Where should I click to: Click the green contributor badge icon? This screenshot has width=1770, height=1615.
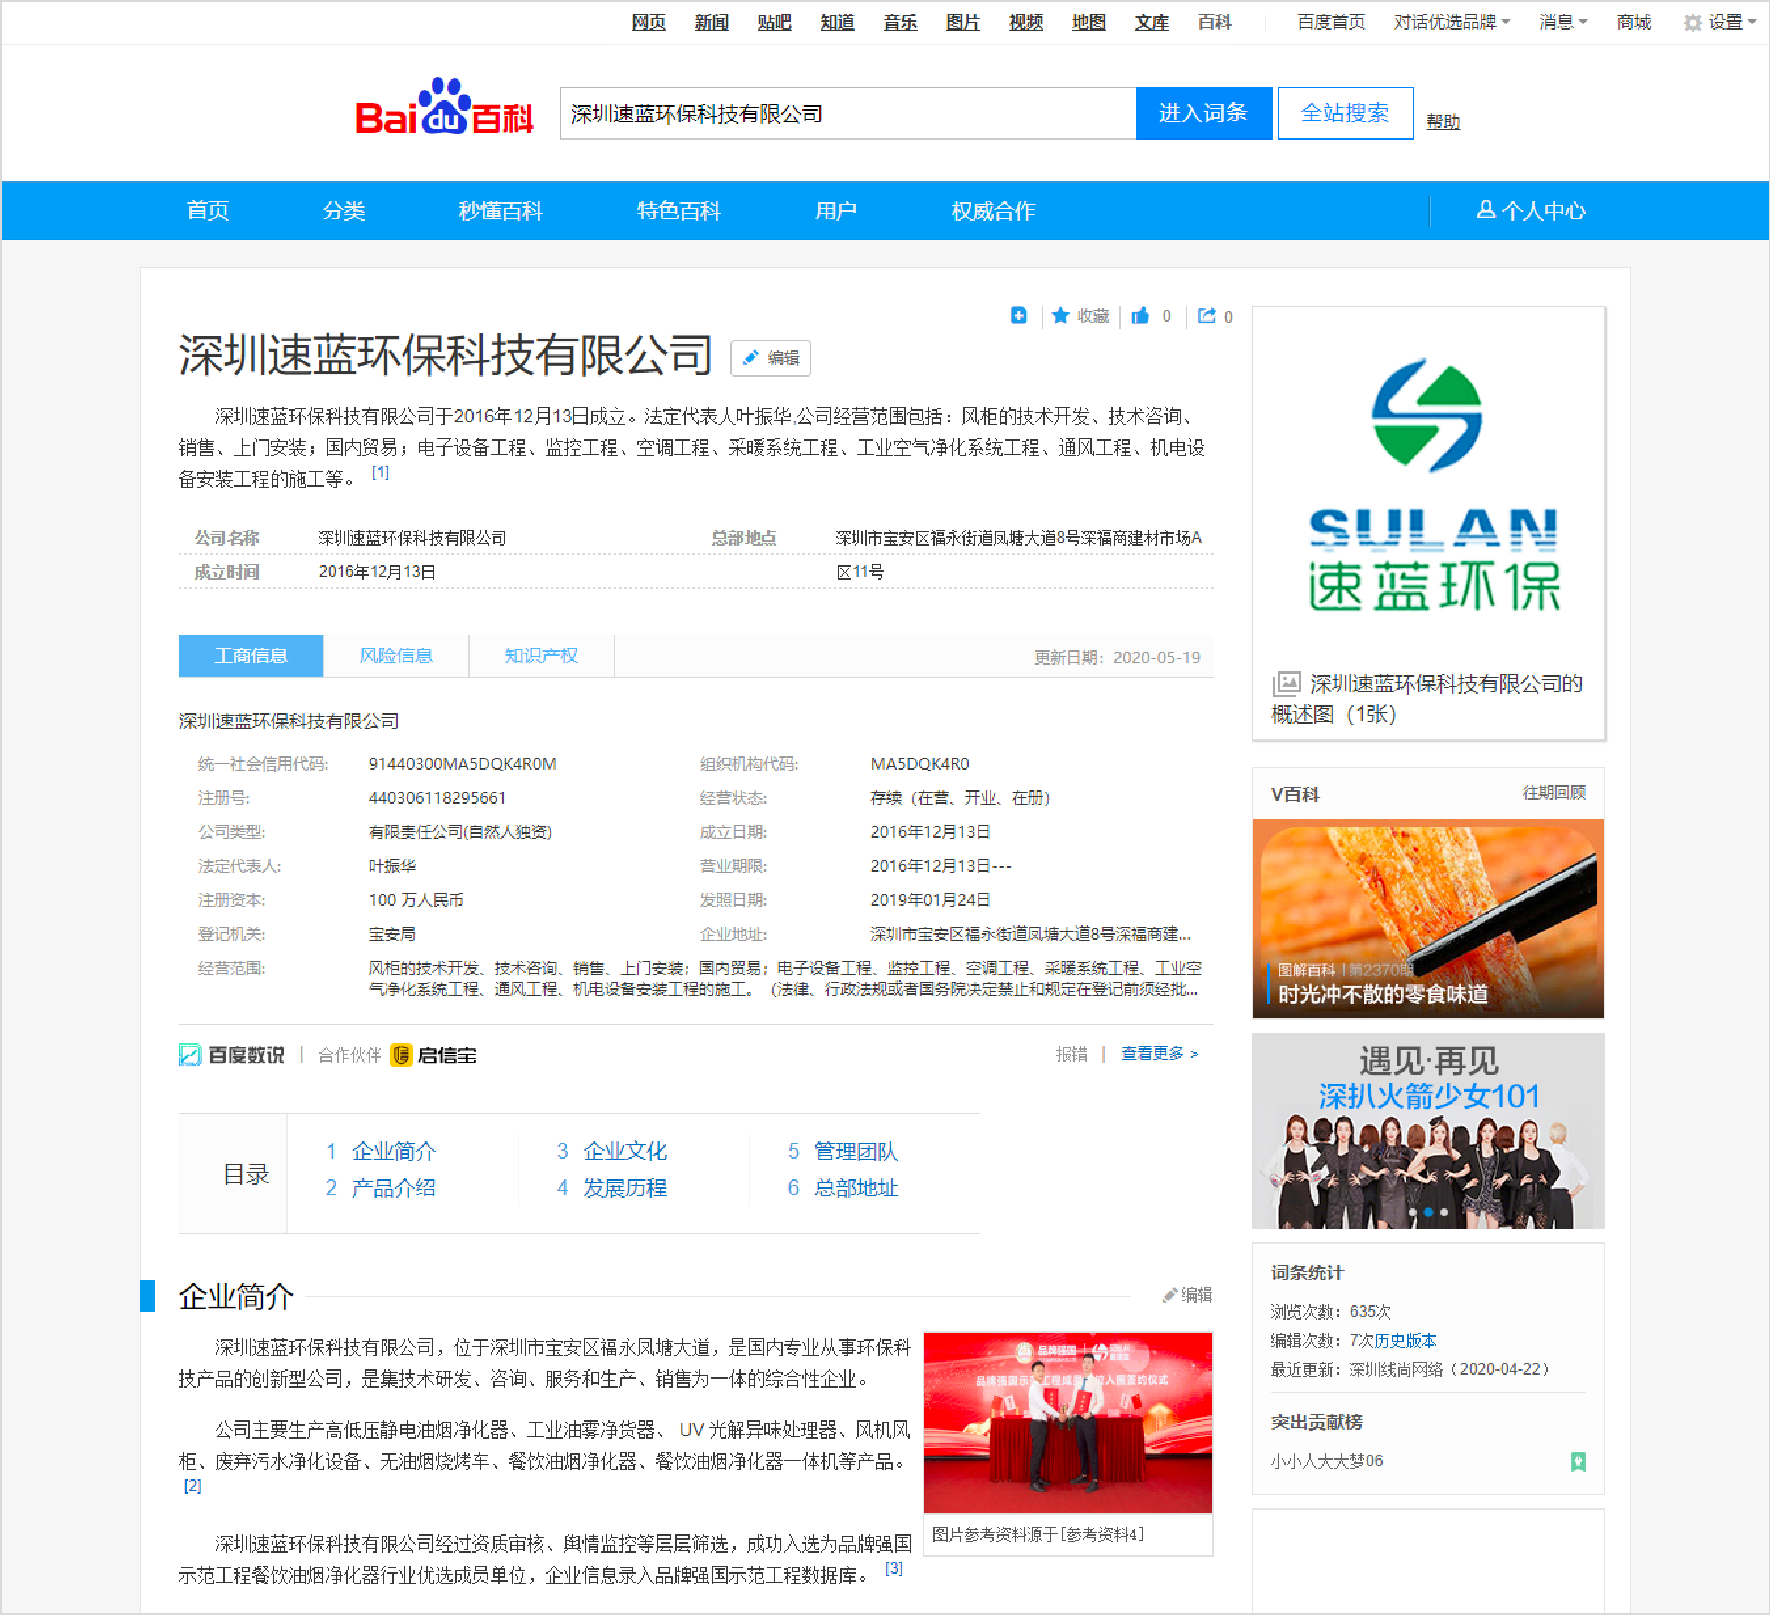coord(1578,1462)
